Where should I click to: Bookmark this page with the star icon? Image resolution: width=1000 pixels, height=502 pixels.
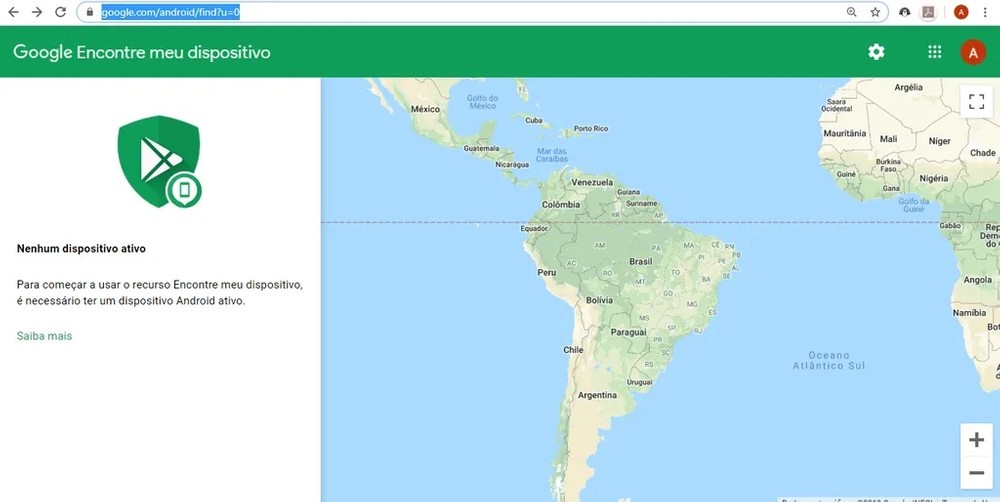[x=875, y=12]
